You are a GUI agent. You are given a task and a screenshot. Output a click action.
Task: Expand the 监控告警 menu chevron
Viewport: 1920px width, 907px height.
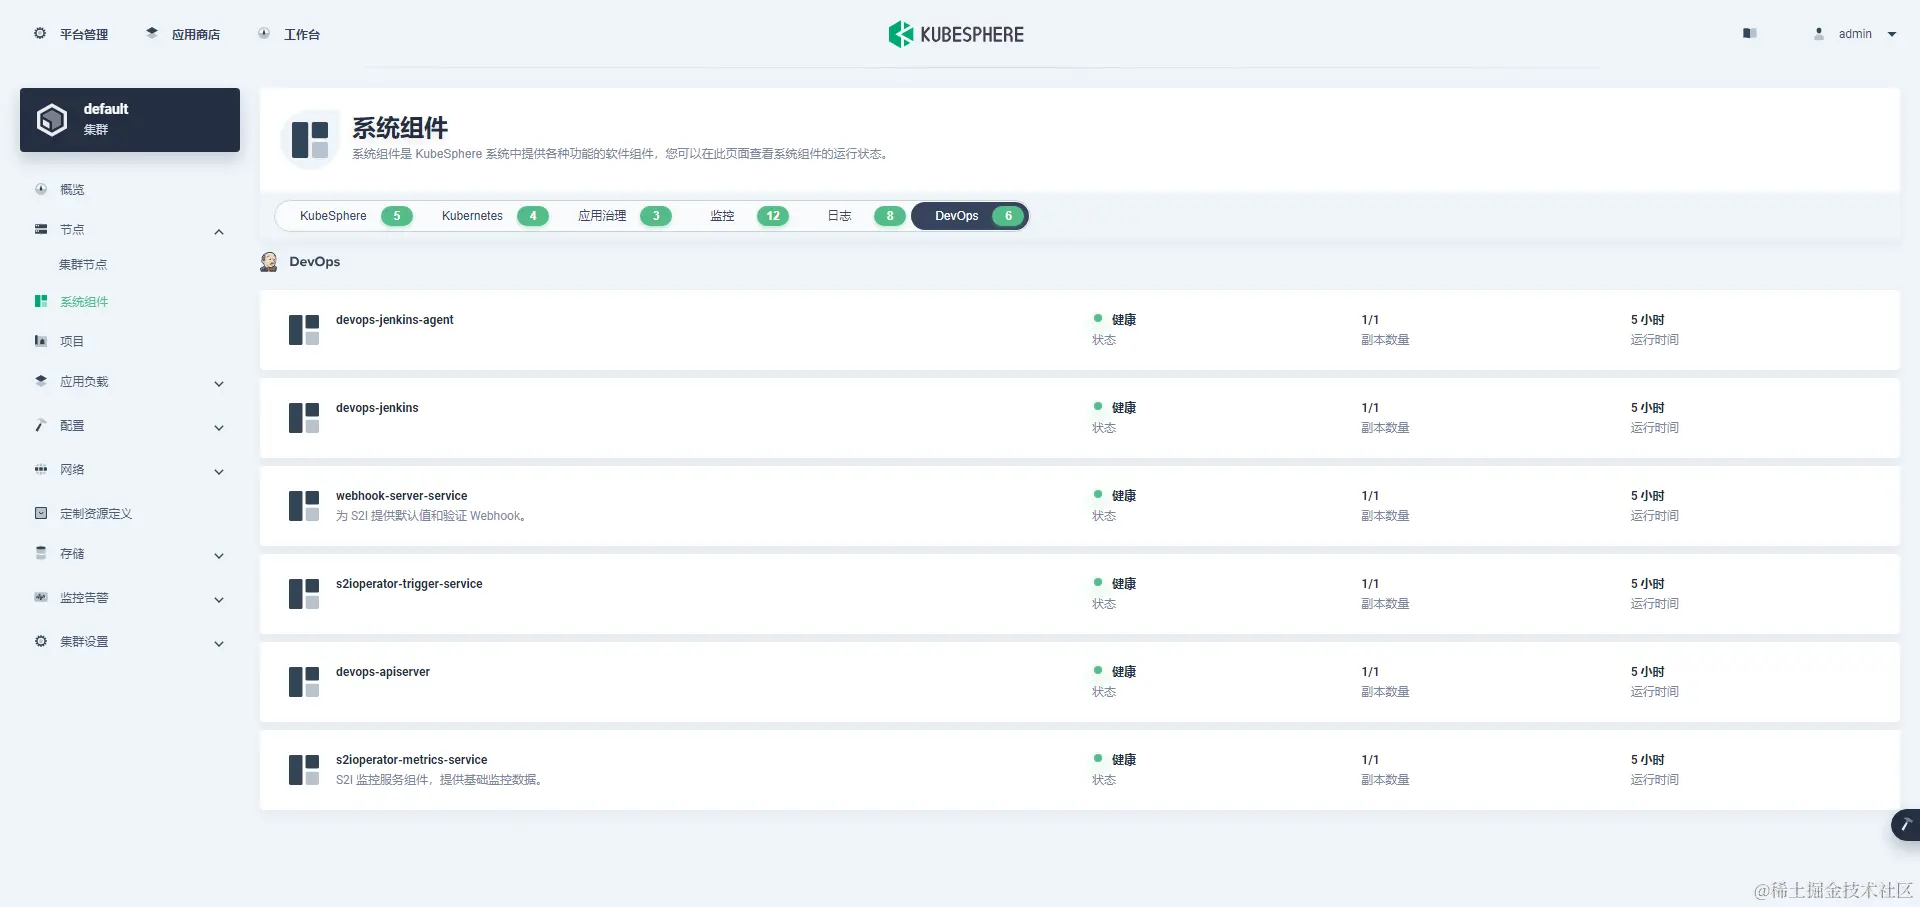point(219,600)
